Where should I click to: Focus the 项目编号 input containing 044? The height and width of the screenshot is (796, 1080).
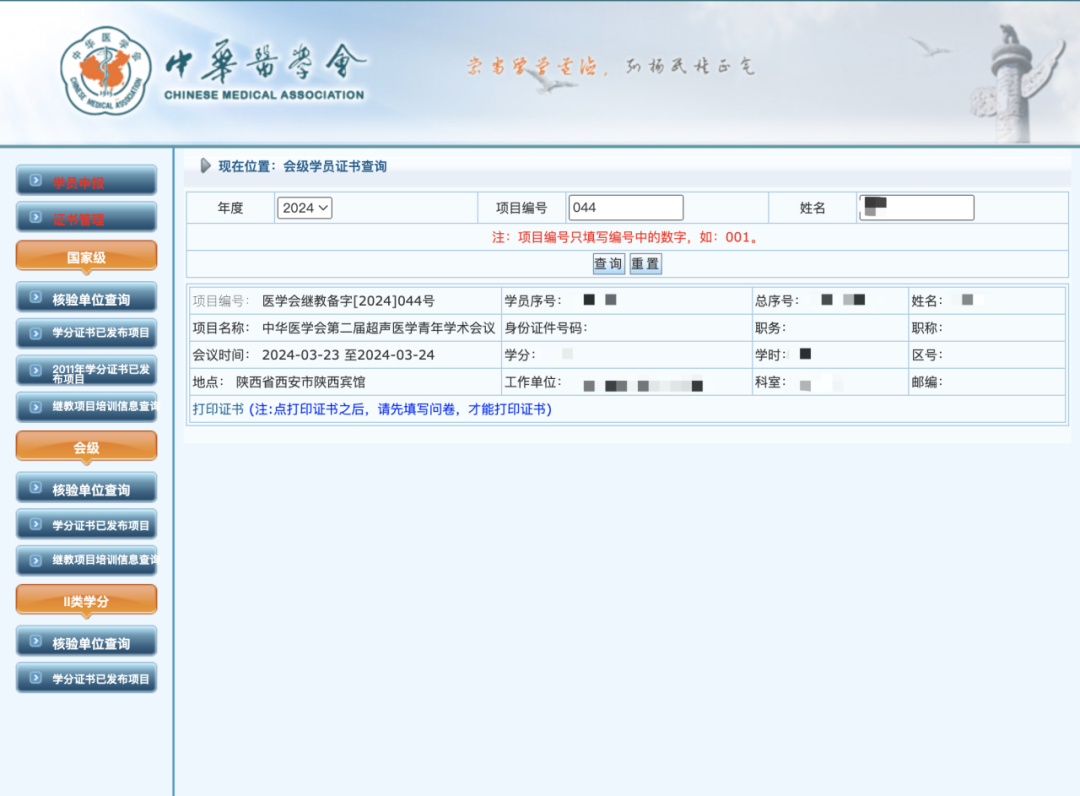625,207
